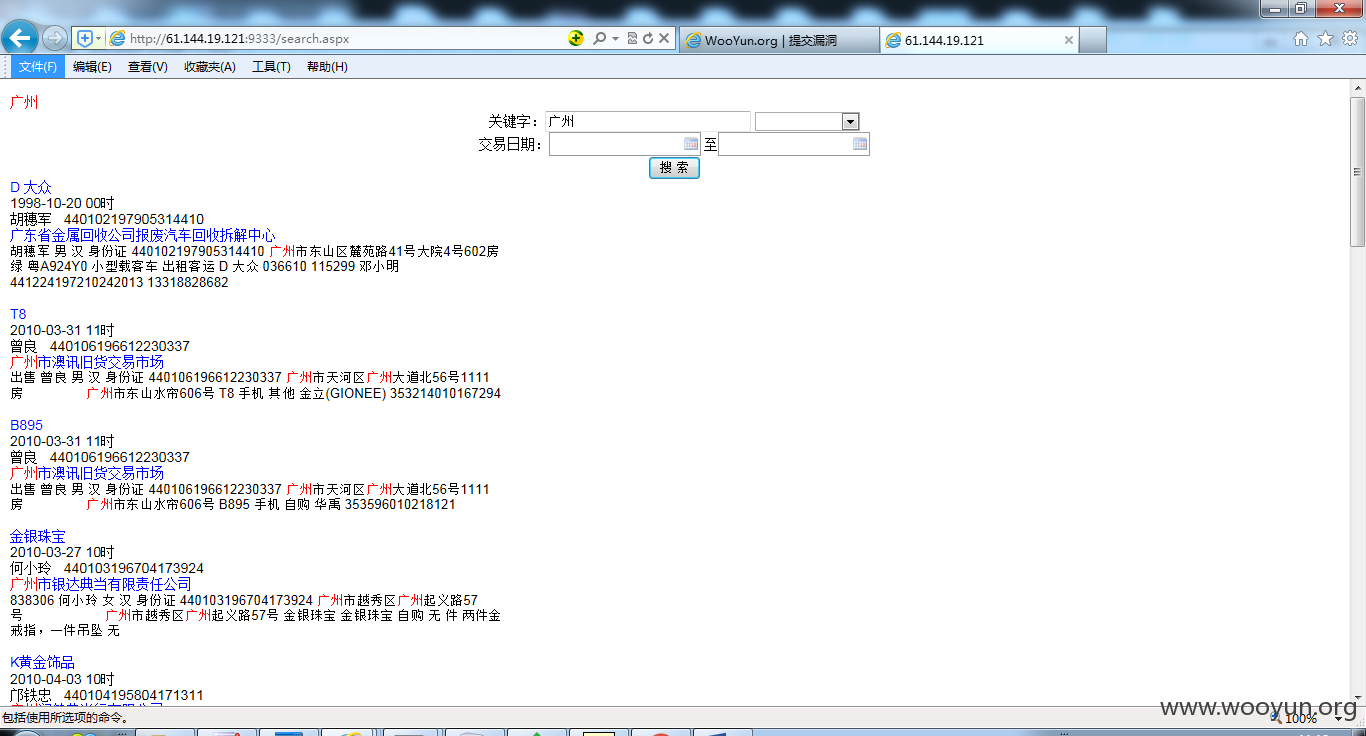This screenshot has width=1366, height=736.
Task: Click the date text 2010-03-27 10时
Action: pyautogui.click(x=62, y=552)
